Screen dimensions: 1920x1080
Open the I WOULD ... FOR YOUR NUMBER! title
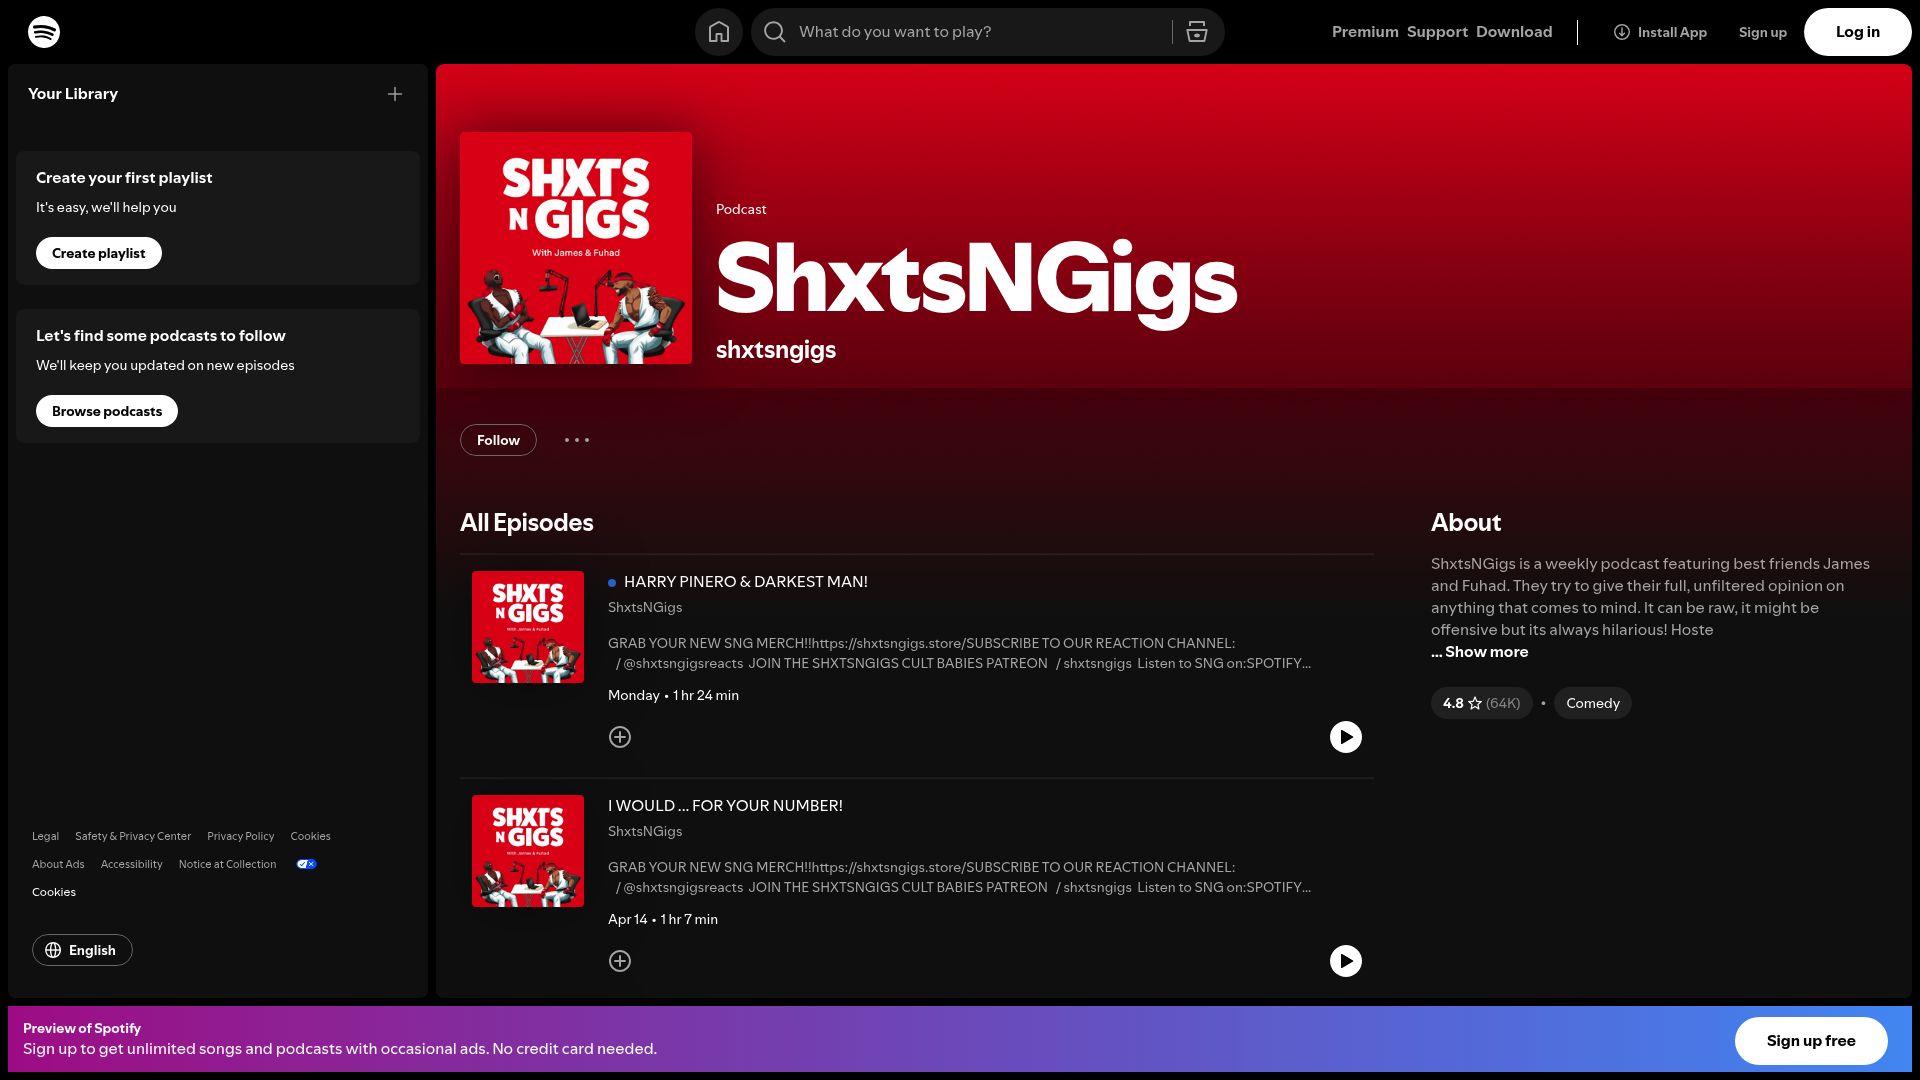(725, 806)
